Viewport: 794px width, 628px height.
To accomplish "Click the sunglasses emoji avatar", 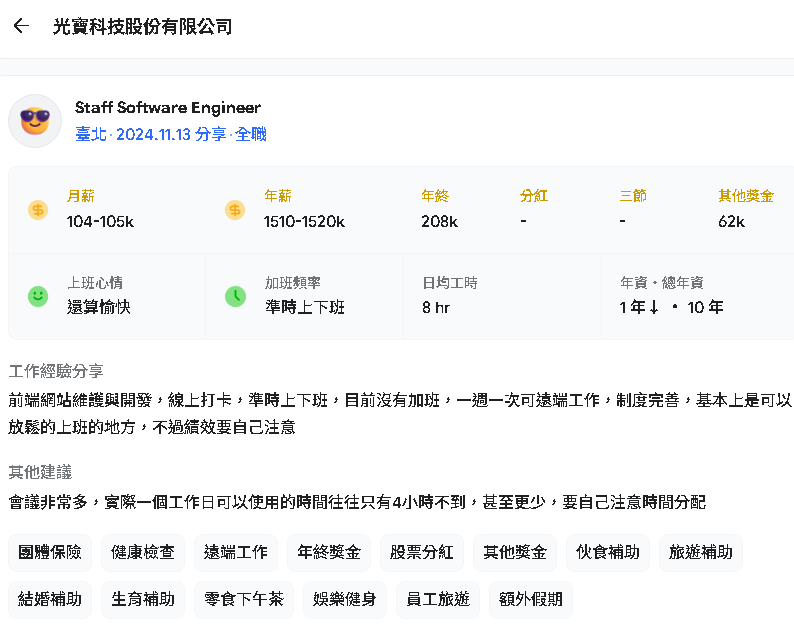I will [35, 121].
